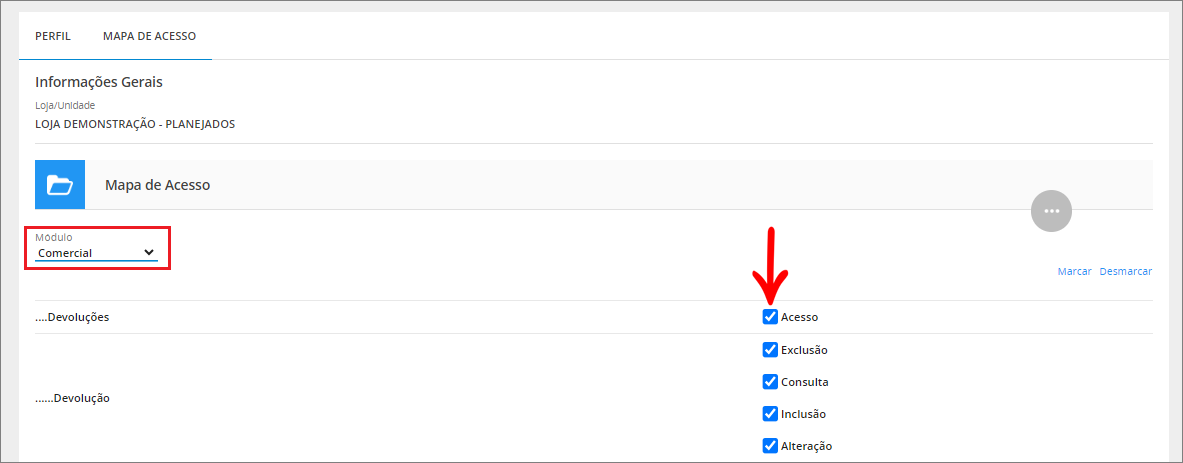Click the Desmarcar link
The image size is (1183, 463).
coord(1126,271)
